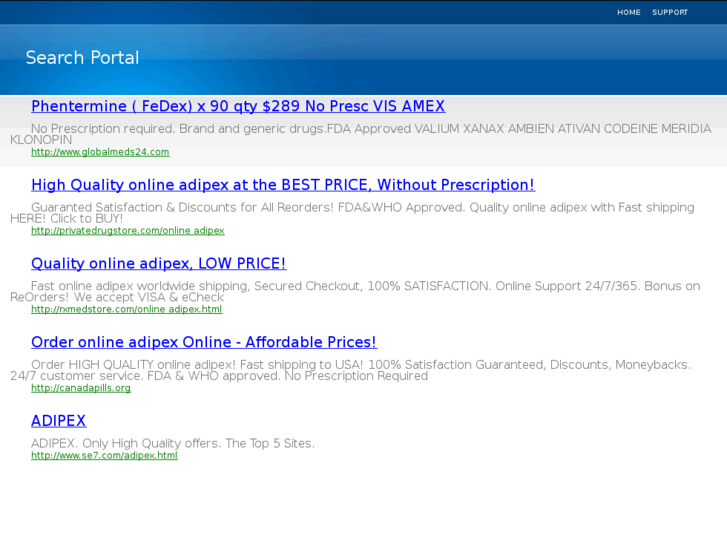Visit the se7.com/adipex.html URL link
The height and width of the screenshot is (545, 727).
point(104,455)
